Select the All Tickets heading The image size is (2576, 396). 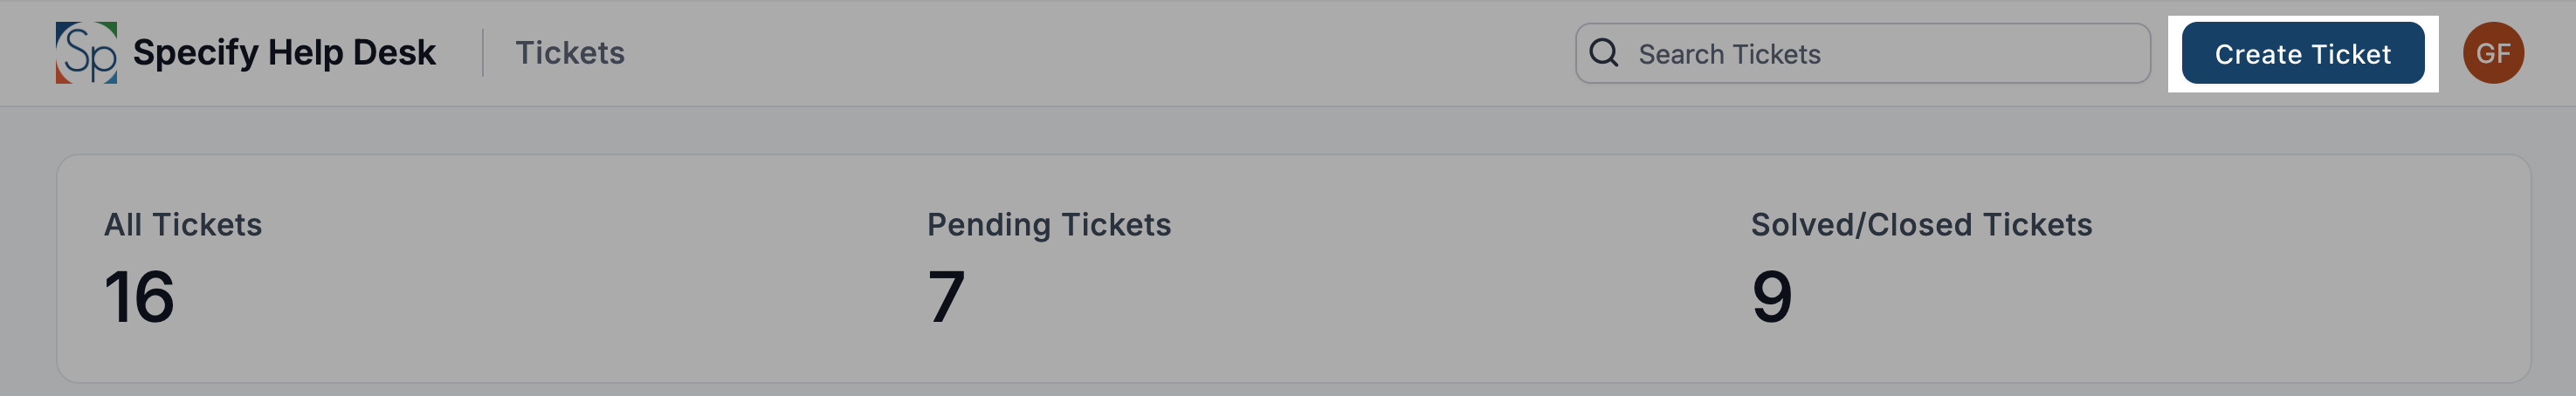point(183,225)
